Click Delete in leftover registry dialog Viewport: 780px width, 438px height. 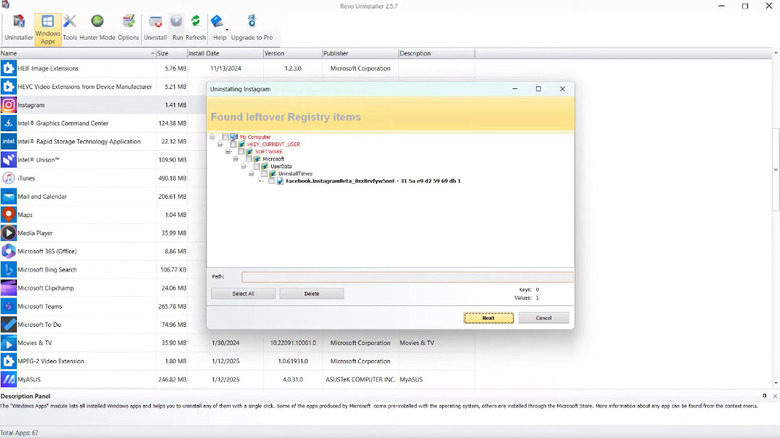click(x=311, y=294)
